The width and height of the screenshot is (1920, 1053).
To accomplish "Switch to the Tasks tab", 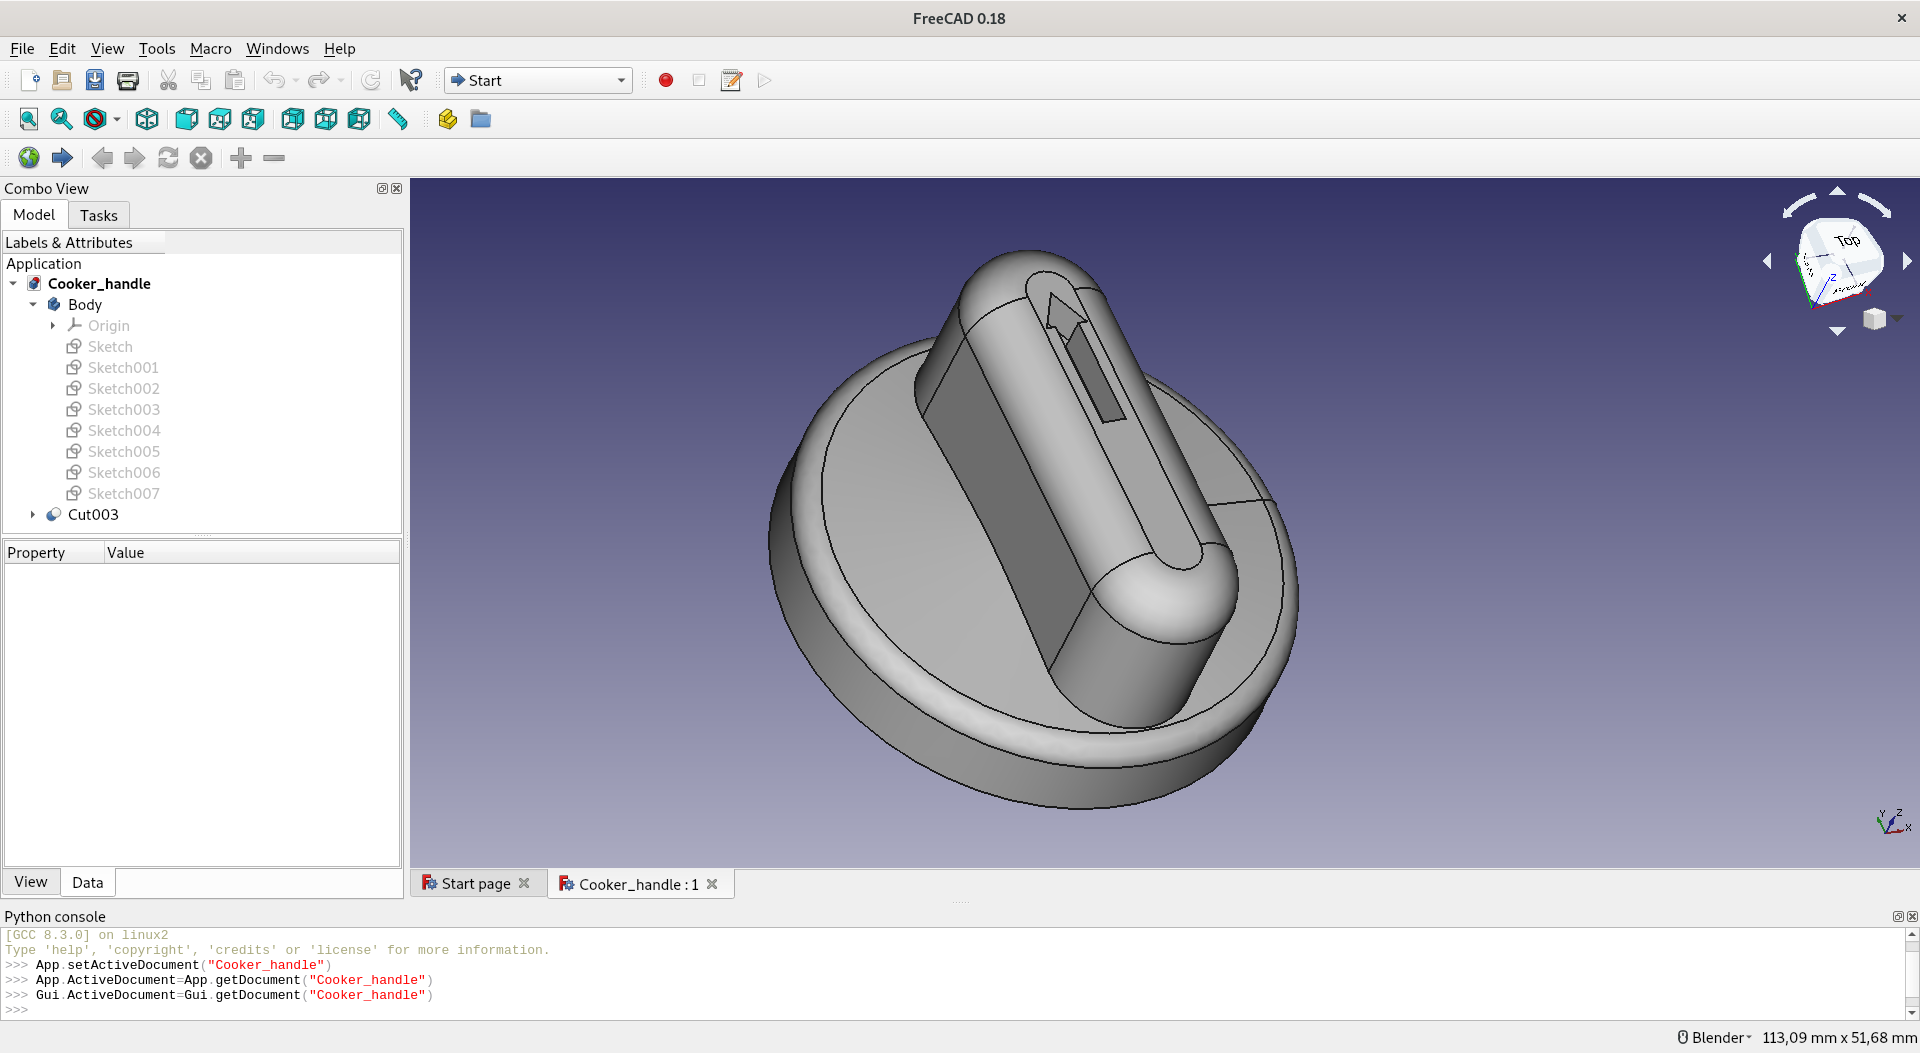I will (x=99, y=216).
